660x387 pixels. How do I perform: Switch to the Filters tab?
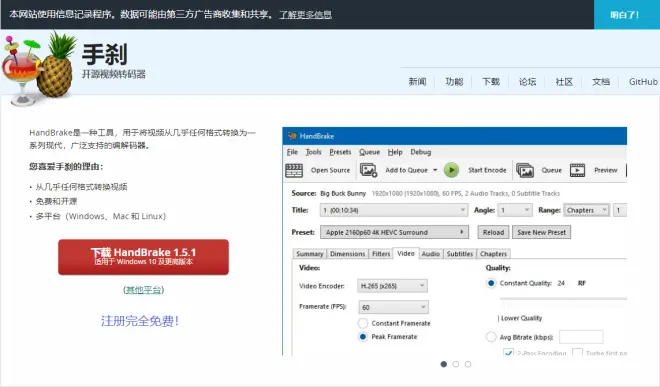(381, 254)
